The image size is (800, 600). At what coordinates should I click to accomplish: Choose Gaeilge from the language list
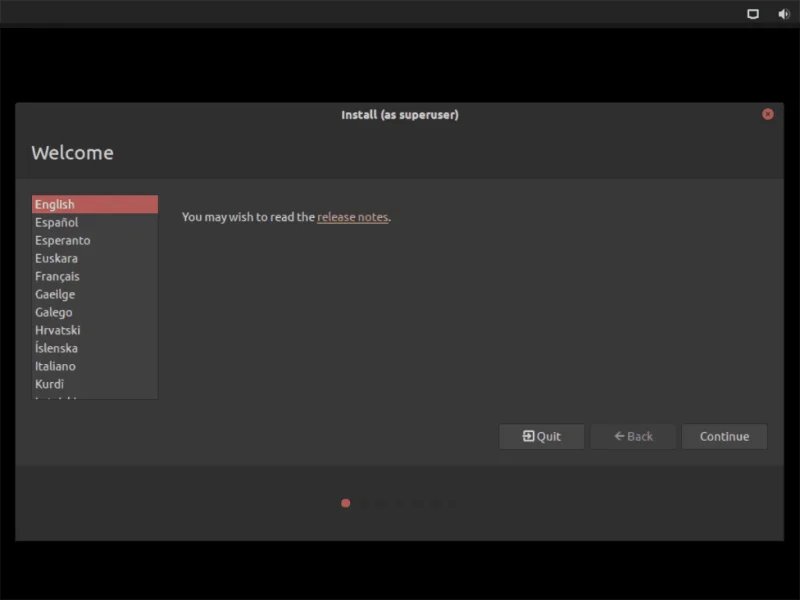pyautogui.click(x=95, y=294)
